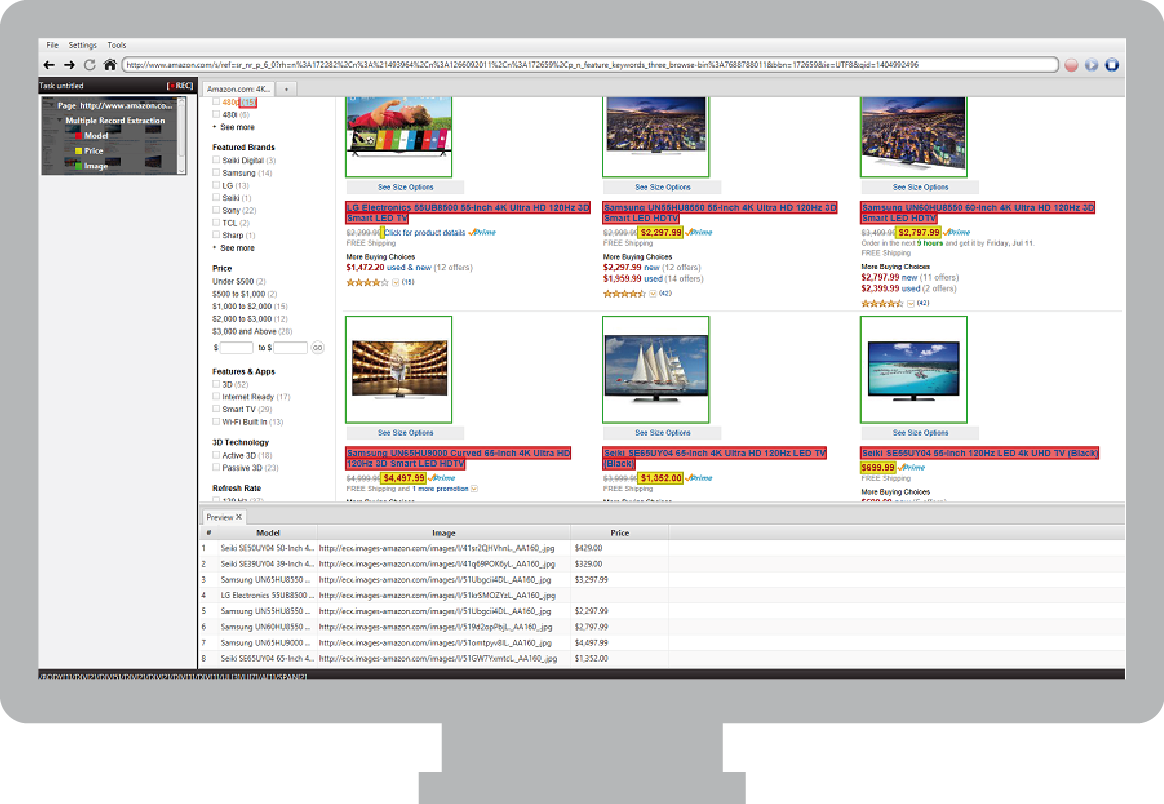Screen dimensions: 1164x804
Task: Check the Sony brand checkbox
Action: point(216,210)
